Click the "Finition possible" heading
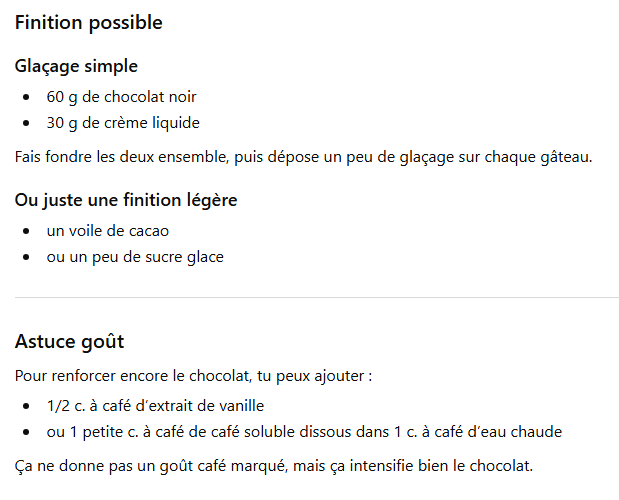 click(x=88, y=22)
